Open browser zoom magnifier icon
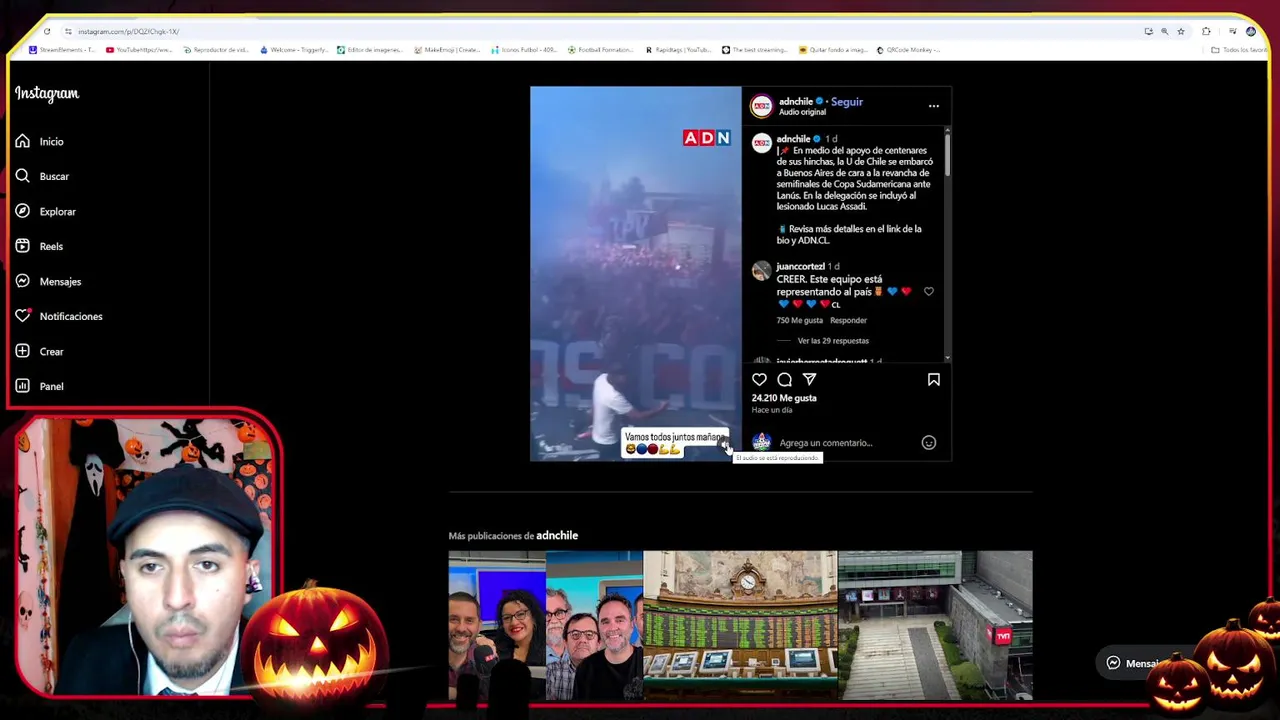This screenshot has height=720, width=1280. tap(1164, 31)
